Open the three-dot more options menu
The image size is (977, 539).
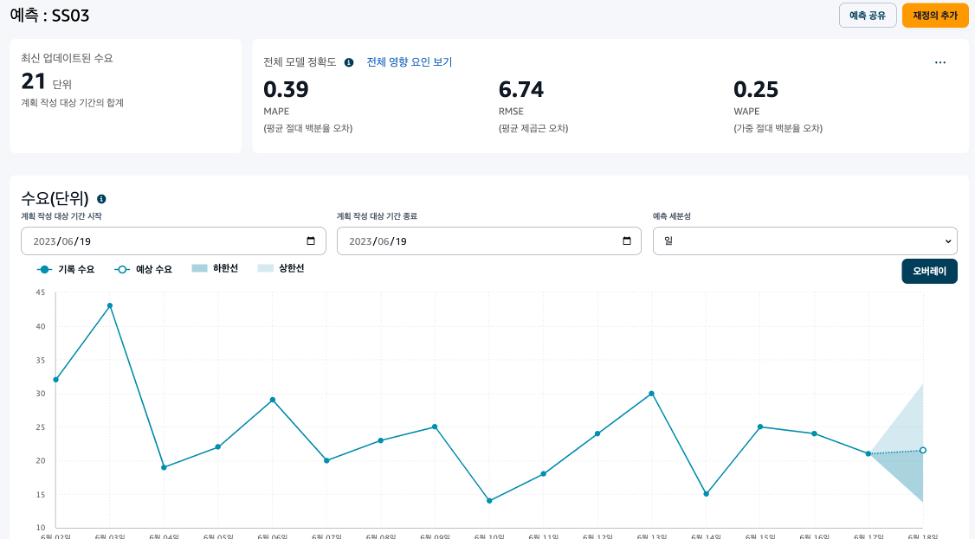click(939, 62)
